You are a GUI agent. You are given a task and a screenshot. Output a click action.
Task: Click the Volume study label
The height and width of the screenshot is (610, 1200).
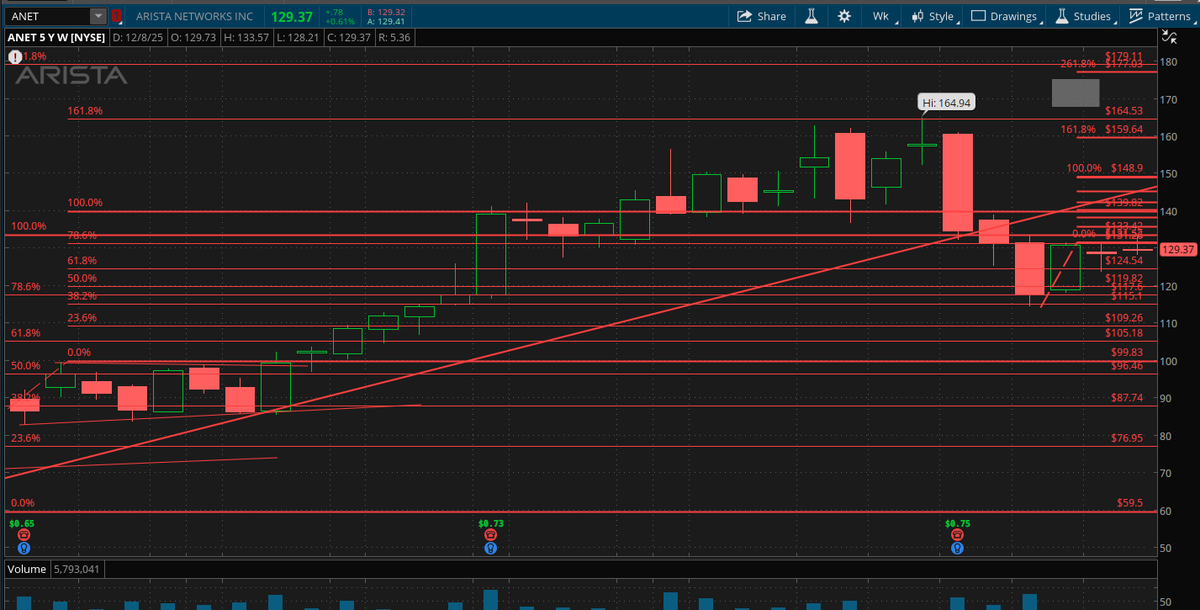point(27,569)
